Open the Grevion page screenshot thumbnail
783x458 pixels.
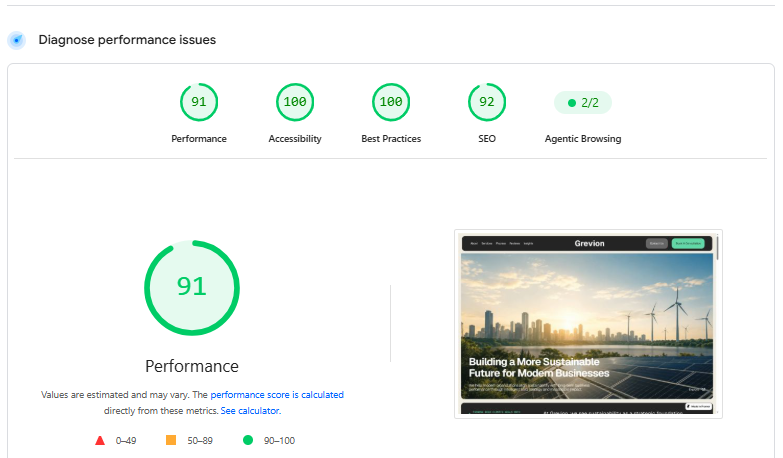588,324
